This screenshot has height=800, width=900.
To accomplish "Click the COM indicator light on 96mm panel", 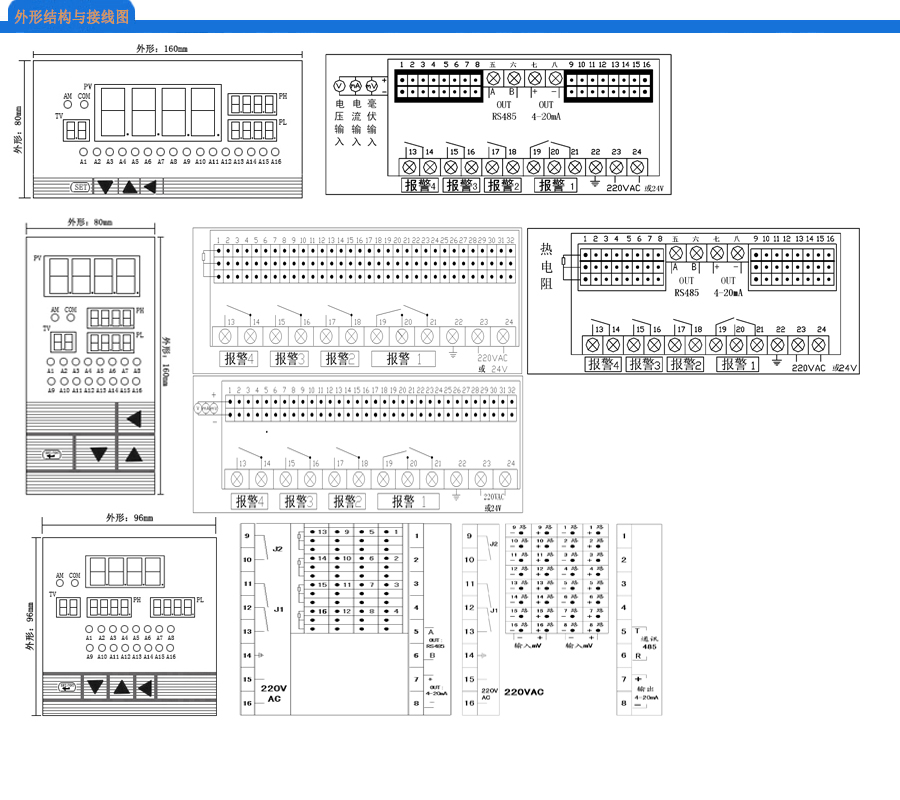I will tap(73, 584).
